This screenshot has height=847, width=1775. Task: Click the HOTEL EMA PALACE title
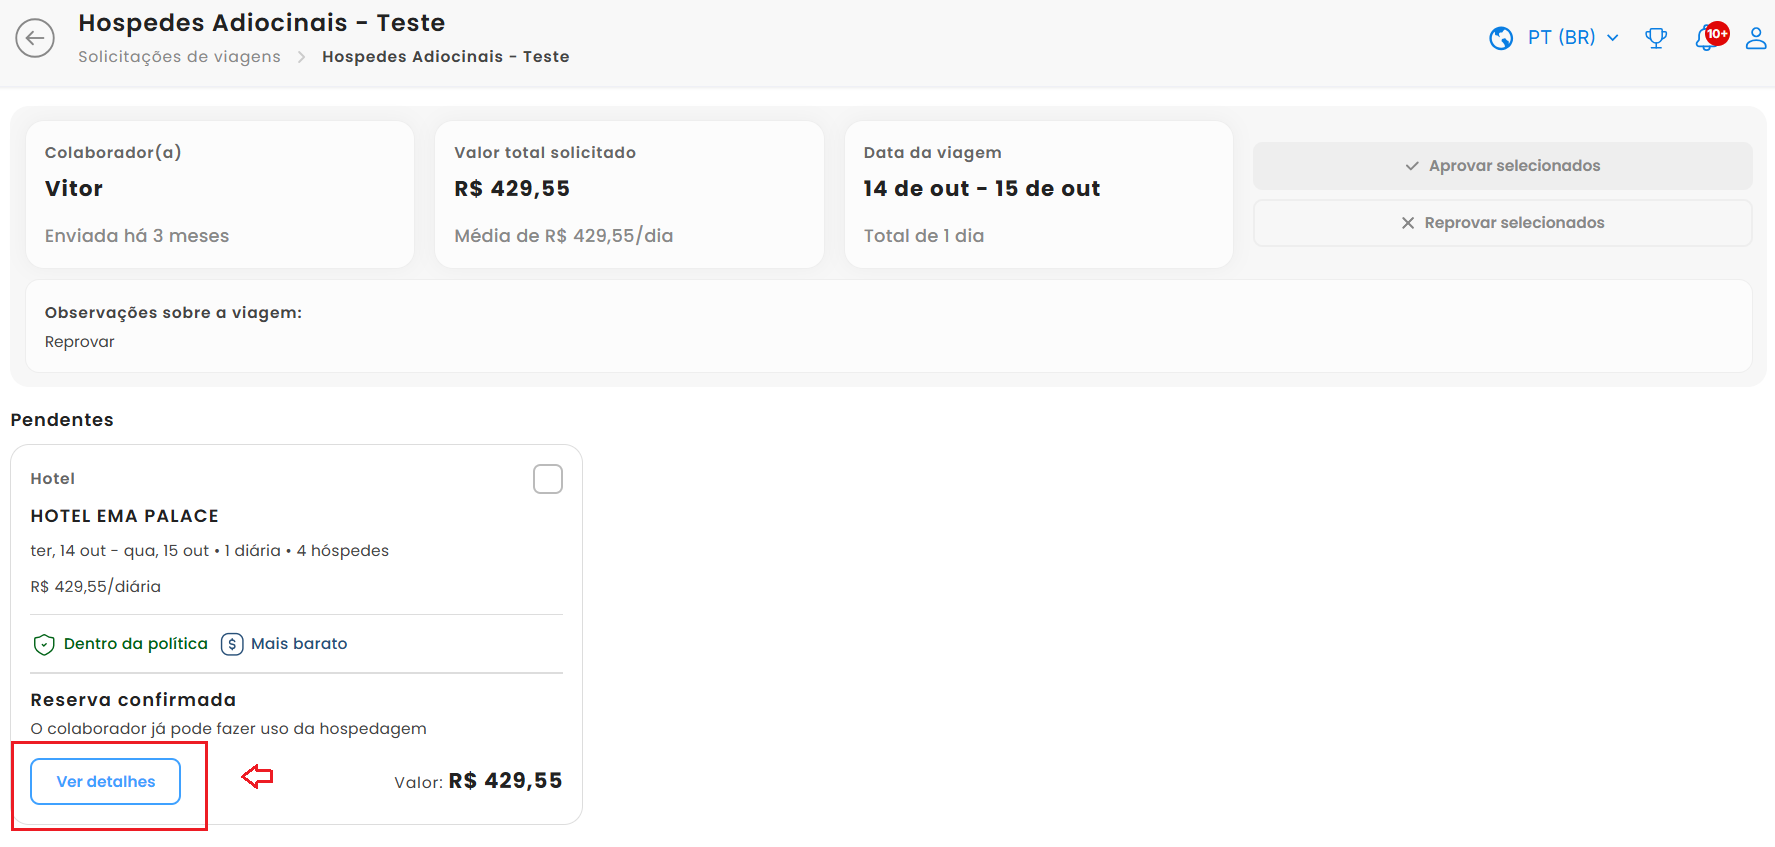point(124,516)
